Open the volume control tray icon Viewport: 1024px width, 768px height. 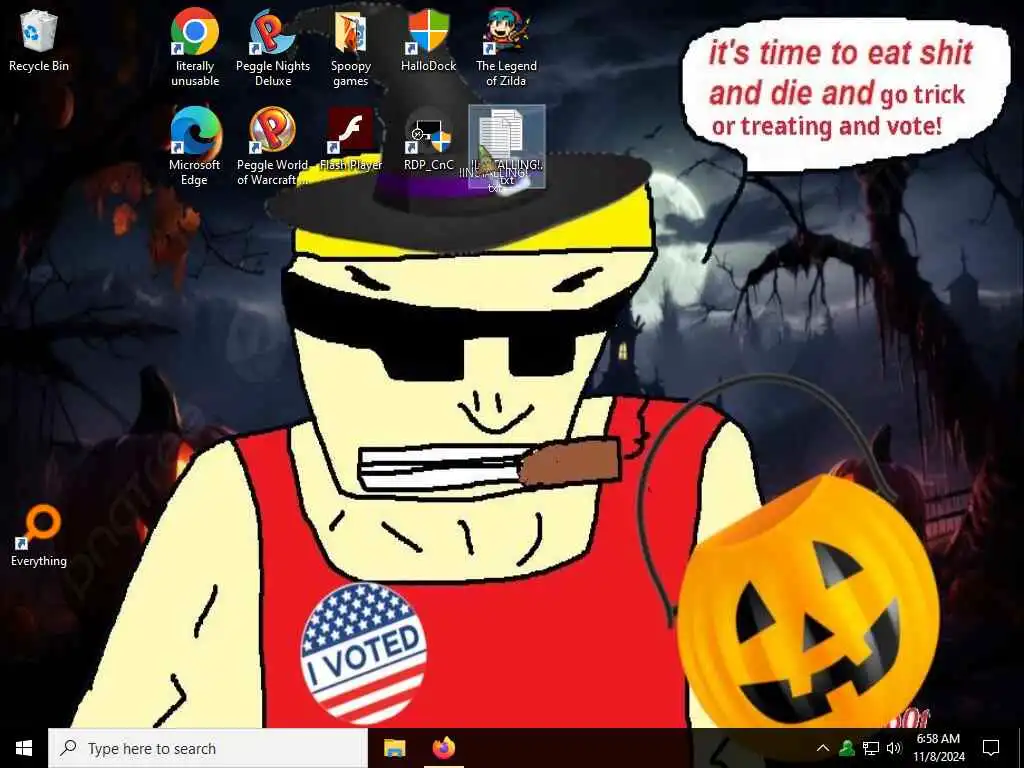[x=893, y=748]
